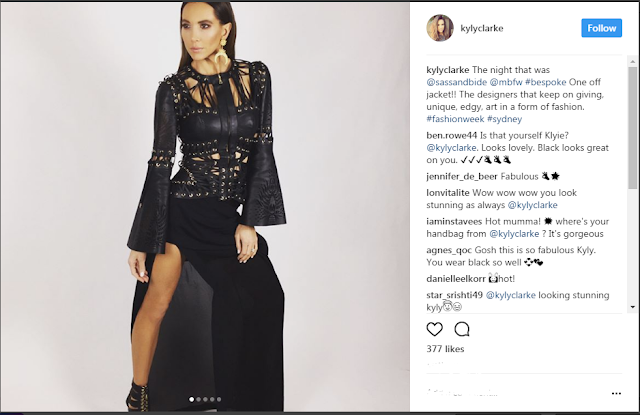Select the last carousel dot indicator

(x=219, y=399)
